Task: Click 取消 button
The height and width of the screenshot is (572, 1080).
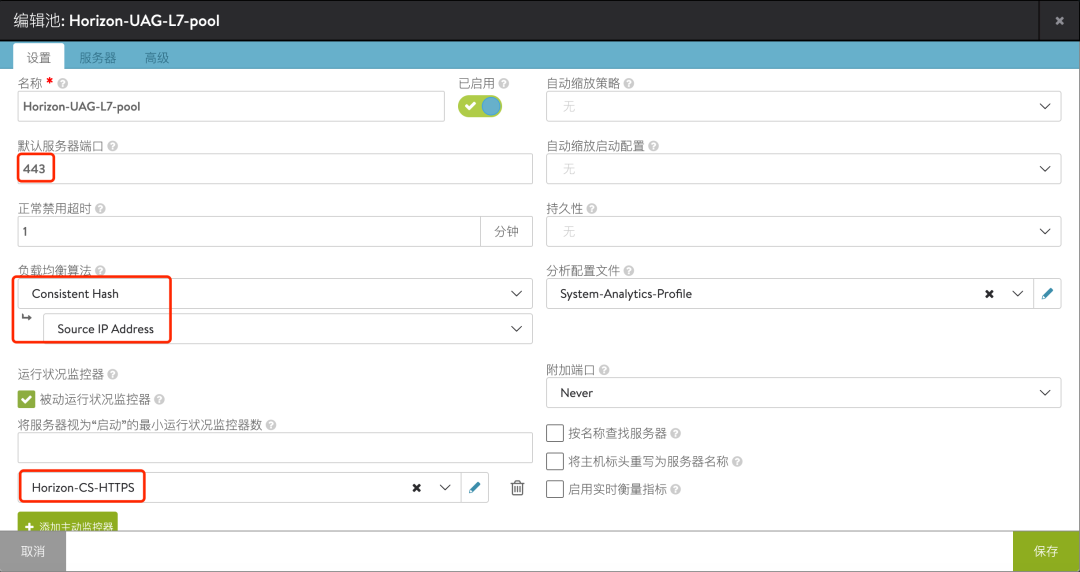Action: point(33,551)
